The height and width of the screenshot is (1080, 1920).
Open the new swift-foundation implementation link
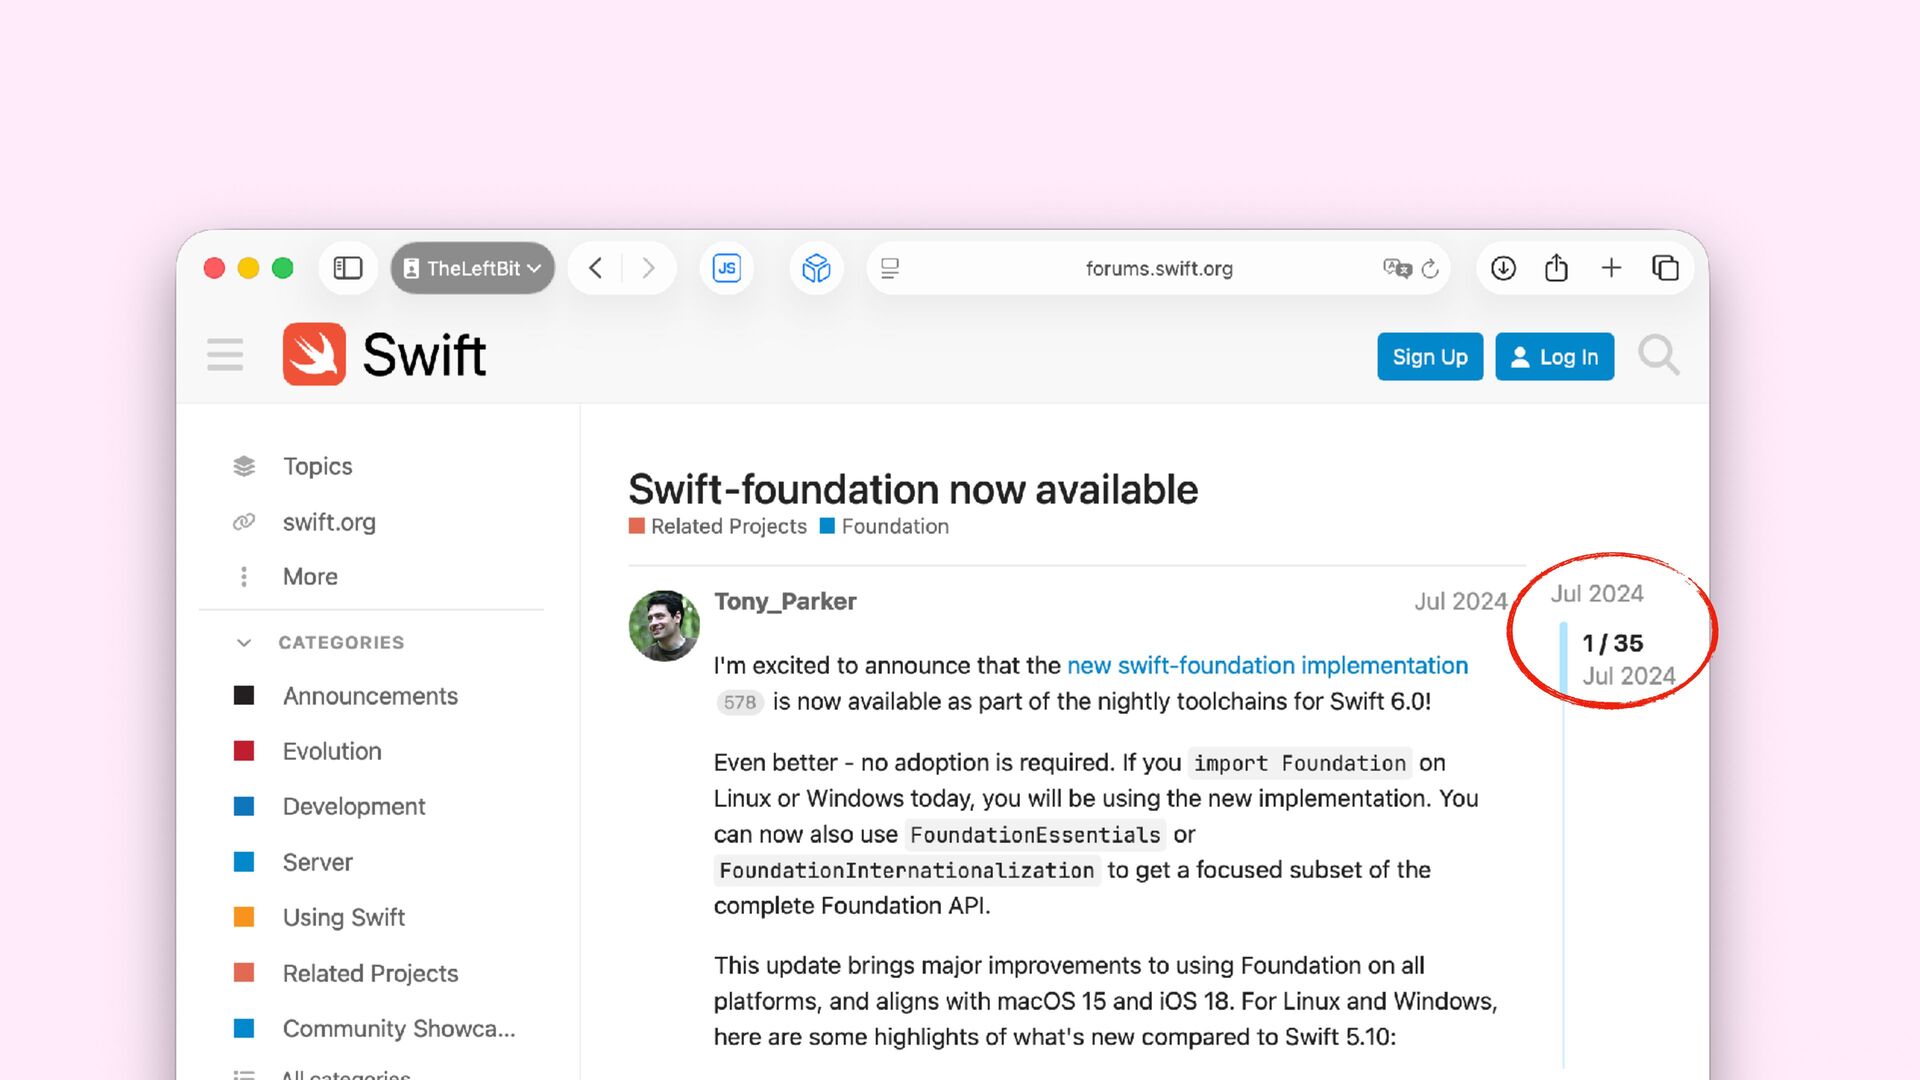tap(1267, 665)
